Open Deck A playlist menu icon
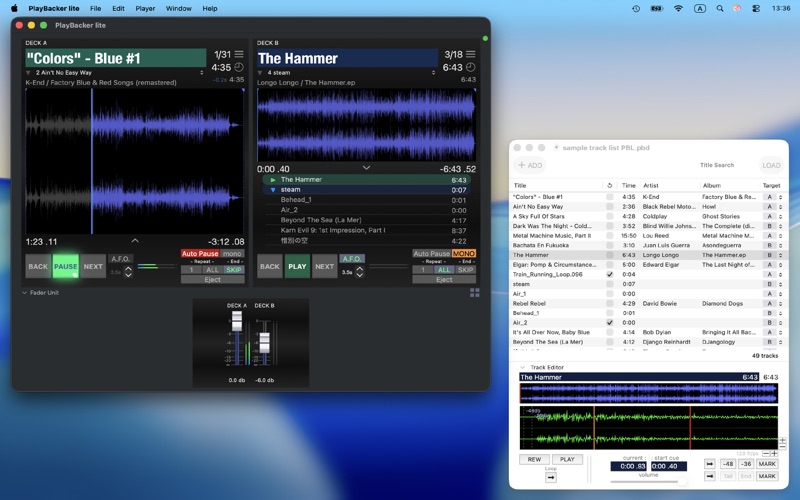 (239, 54)
